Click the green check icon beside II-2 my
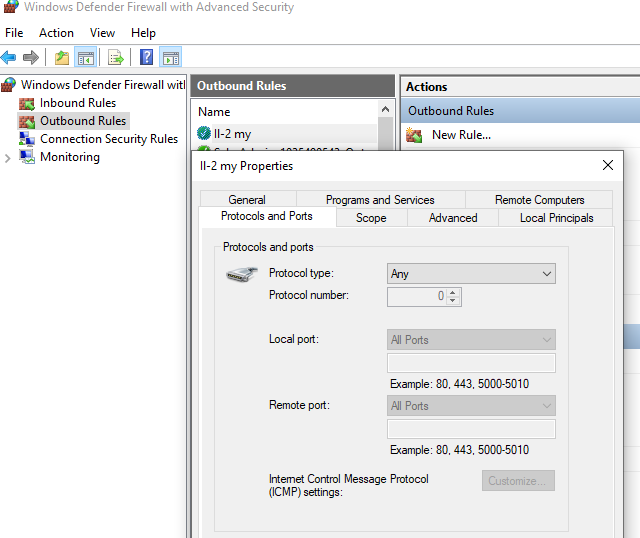Screen dimensions: 640x538 204,133
